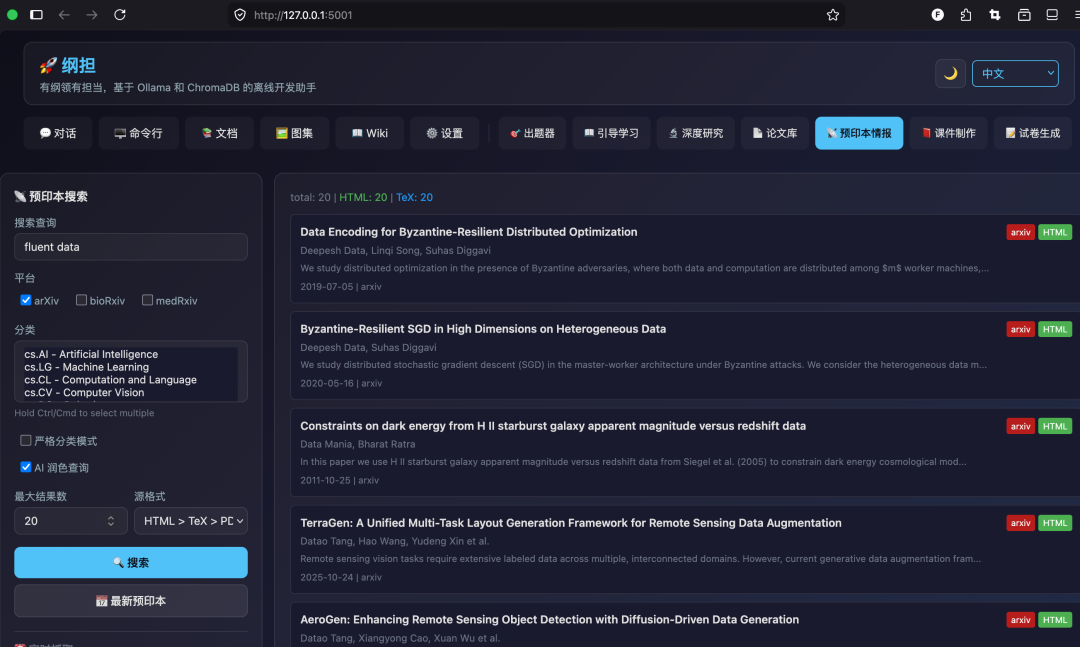Open paper Byzantine-Resilient SGD in High Dimensions

(483, 329)
